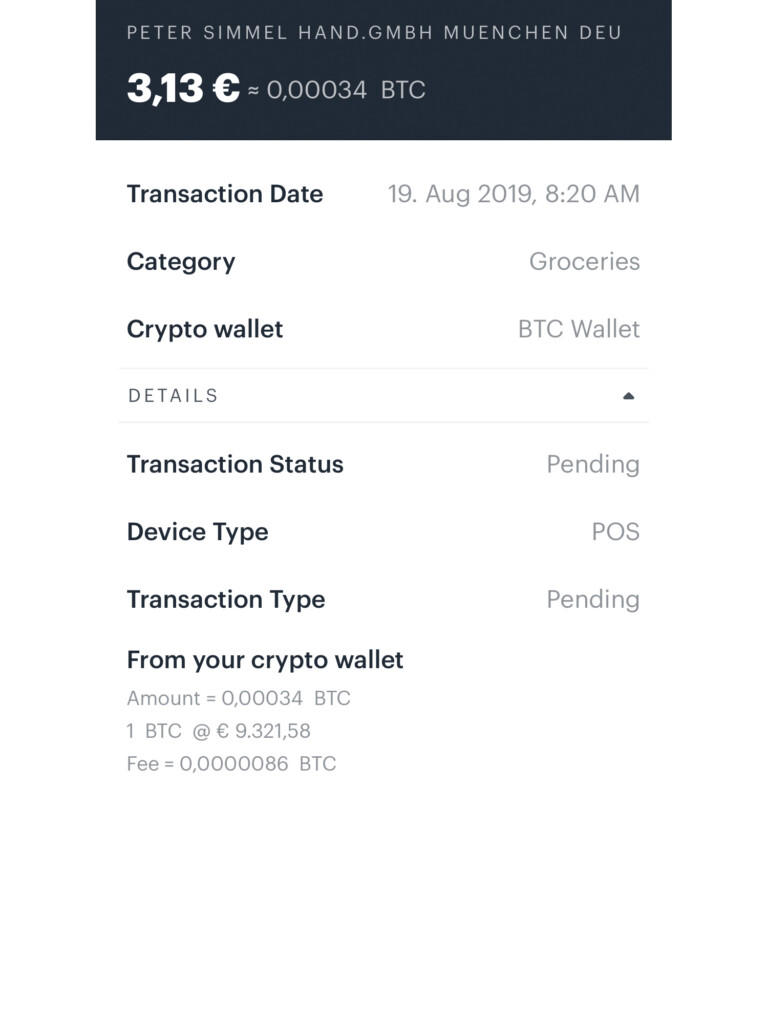Select the Groceries category value

tap(584, 261)
